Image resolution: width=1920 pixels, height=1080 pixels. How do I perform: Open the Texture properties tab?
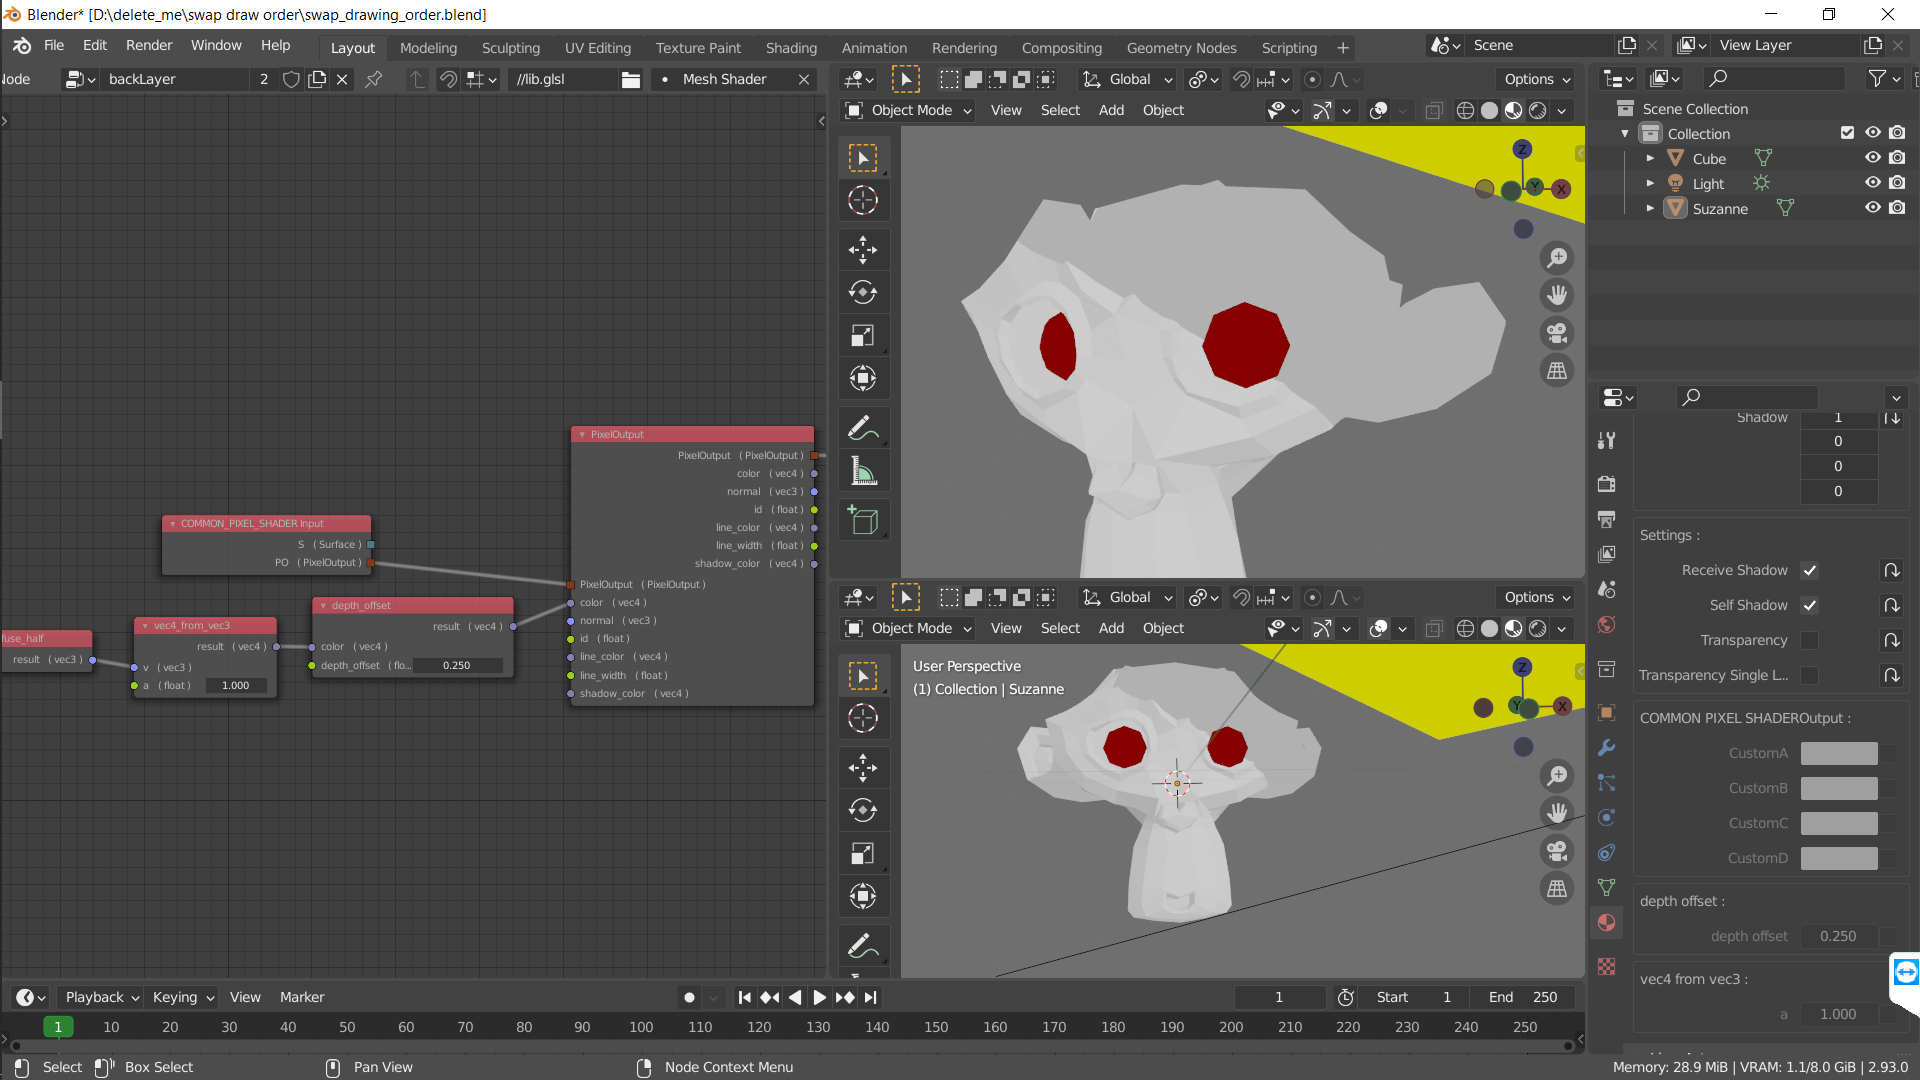(1606, 966)
